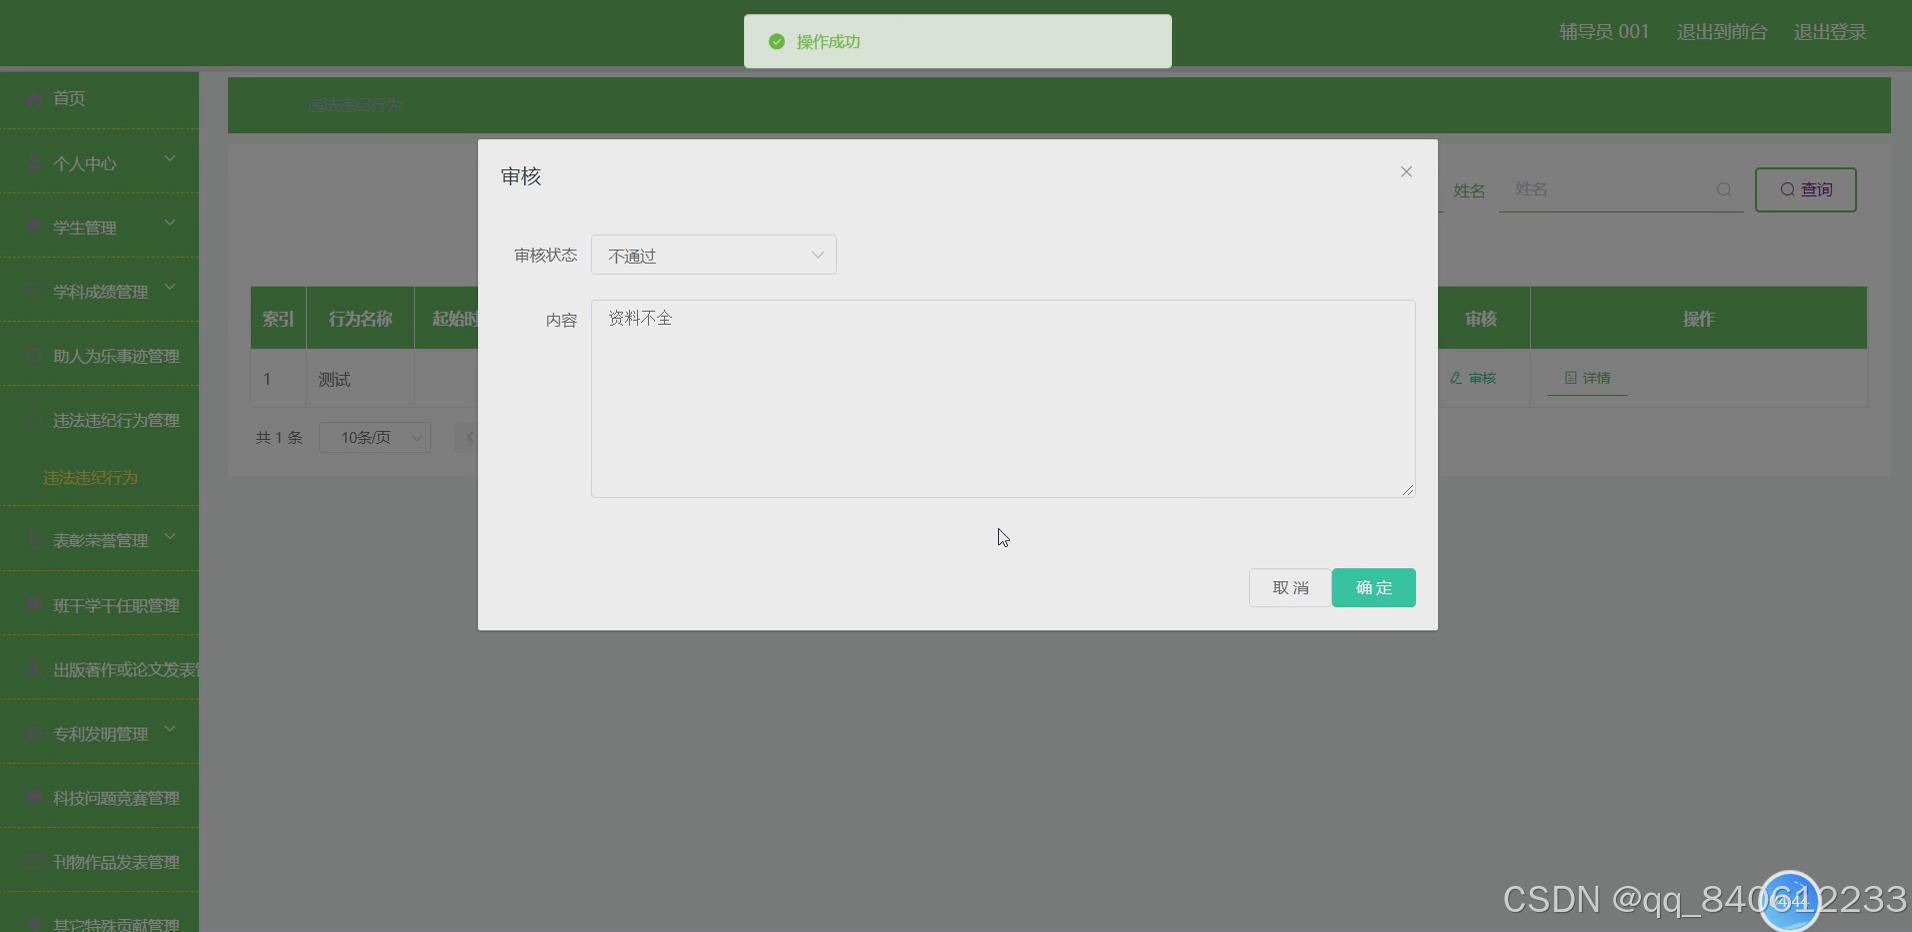Open the 审核状态 dropdown in the dialog
The image size is (1912, 932).
click(x=713, y=255)
